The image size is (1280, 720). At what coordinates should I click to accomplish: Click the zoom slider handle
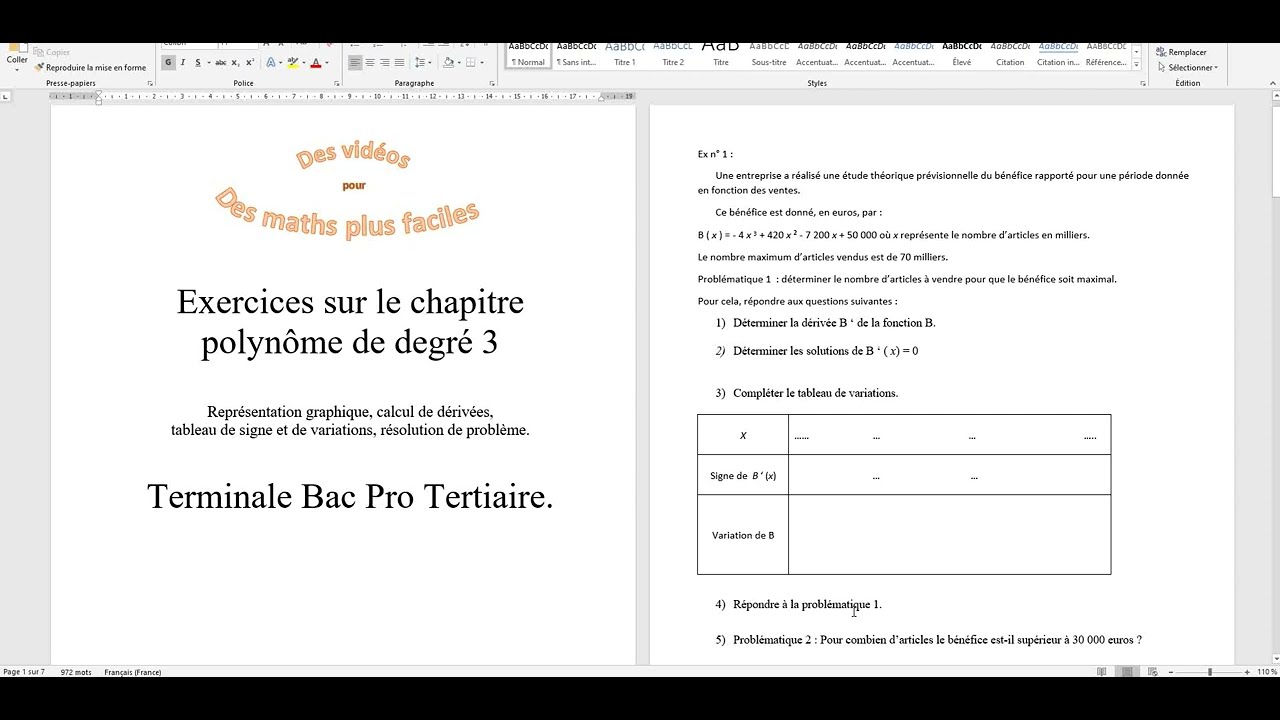pyautogui.click(x=1210, y=672)
